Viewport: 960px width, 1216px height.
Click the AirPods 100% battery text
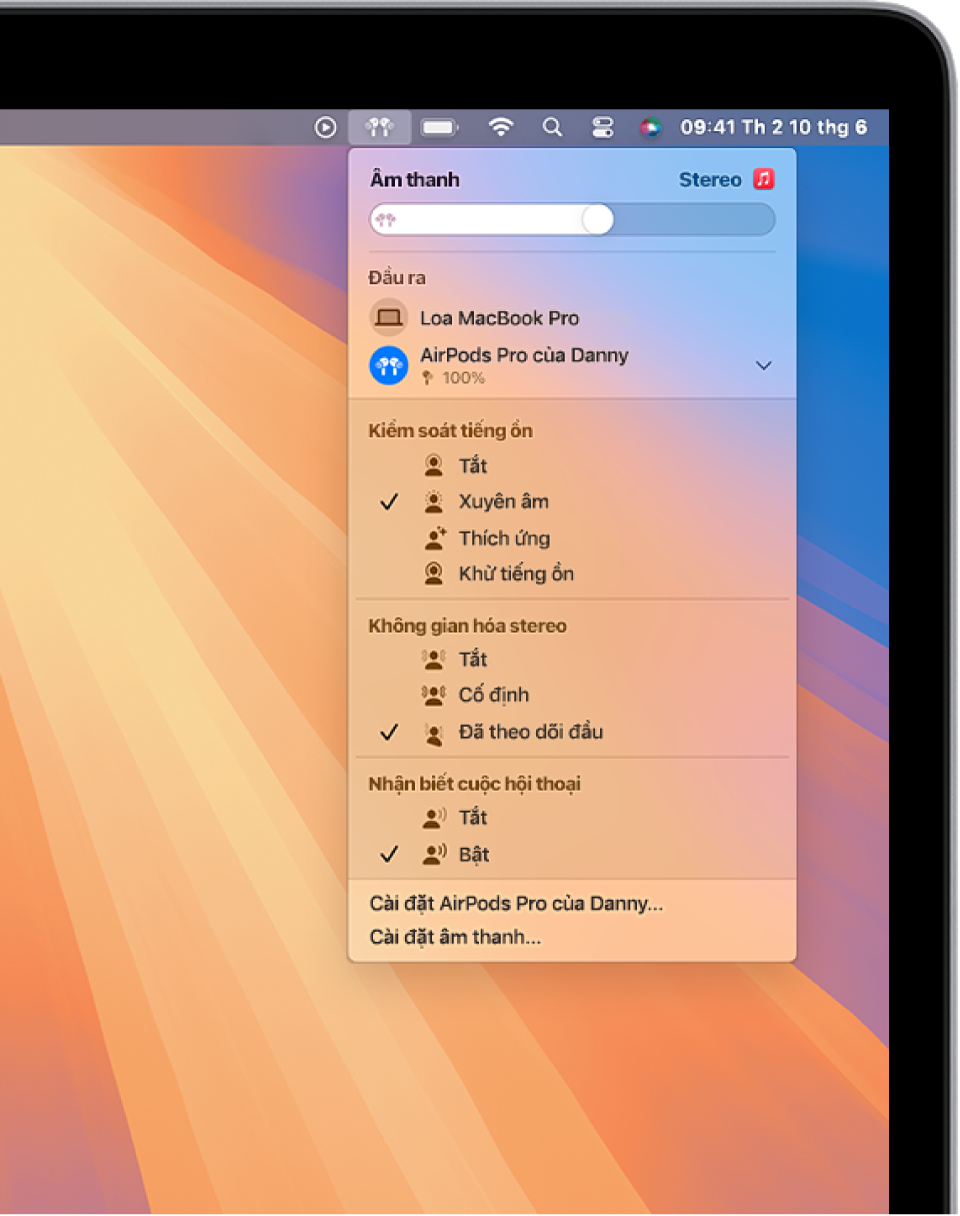pos(464,378)
